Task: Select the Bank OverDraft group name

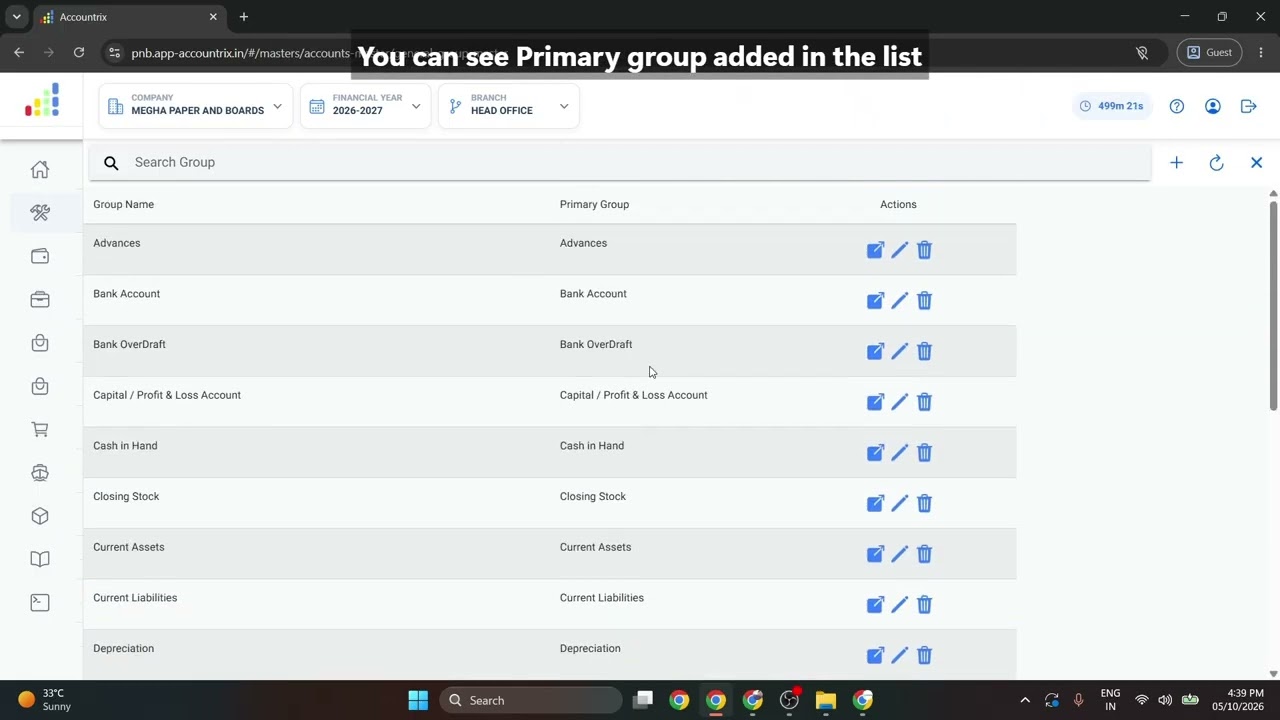Action: pos(129,344)
